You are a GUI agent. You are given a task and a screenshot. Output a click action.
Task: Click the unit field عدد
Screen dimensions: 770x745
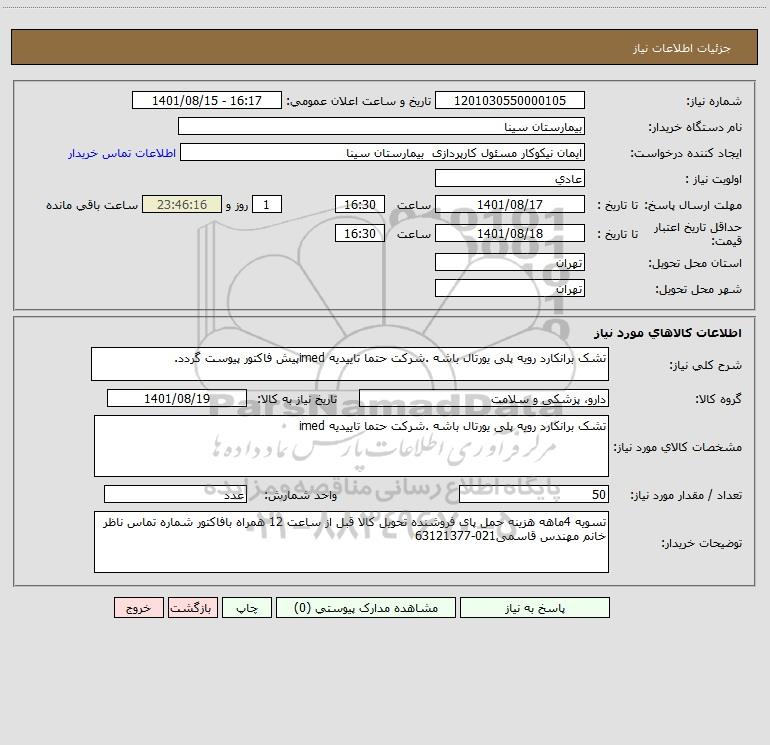175,494
